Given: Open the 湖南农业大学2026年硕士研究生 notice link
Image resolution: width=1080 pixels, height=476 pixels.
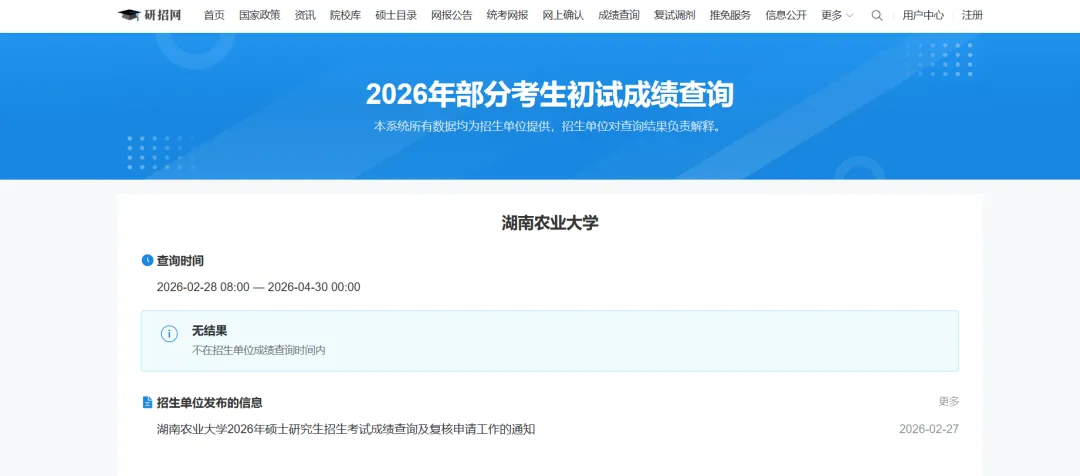Looking at the screenshot, I should tap(346, 429).
